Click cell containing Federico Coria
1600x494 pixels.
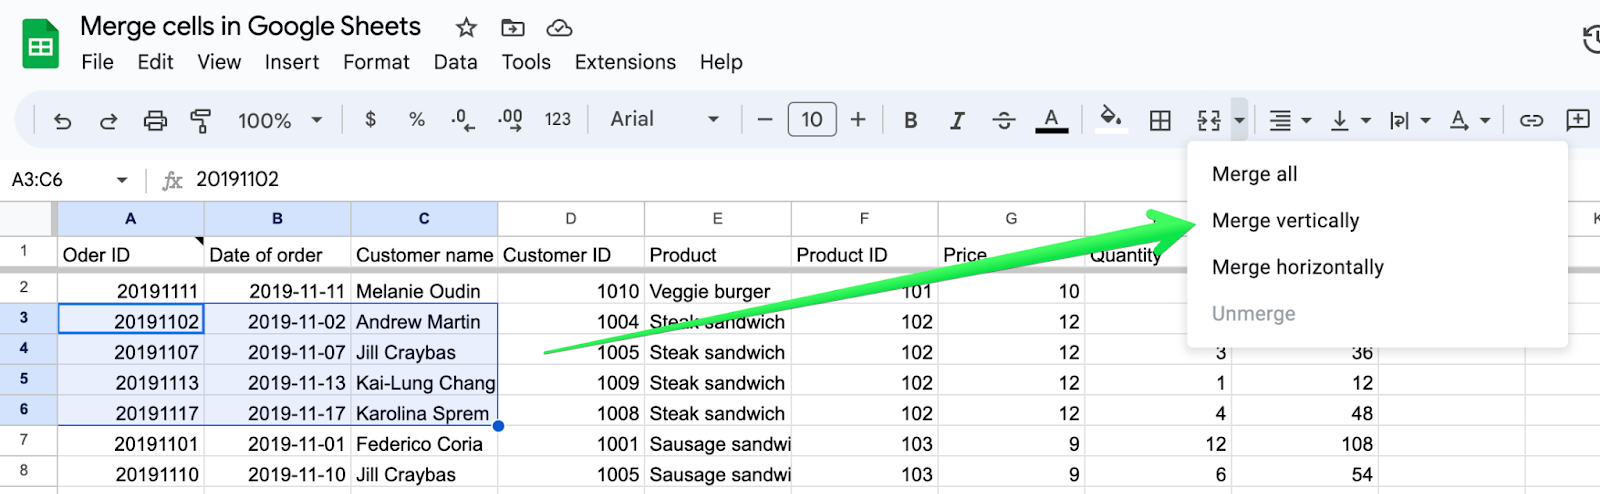click(424, 444)
